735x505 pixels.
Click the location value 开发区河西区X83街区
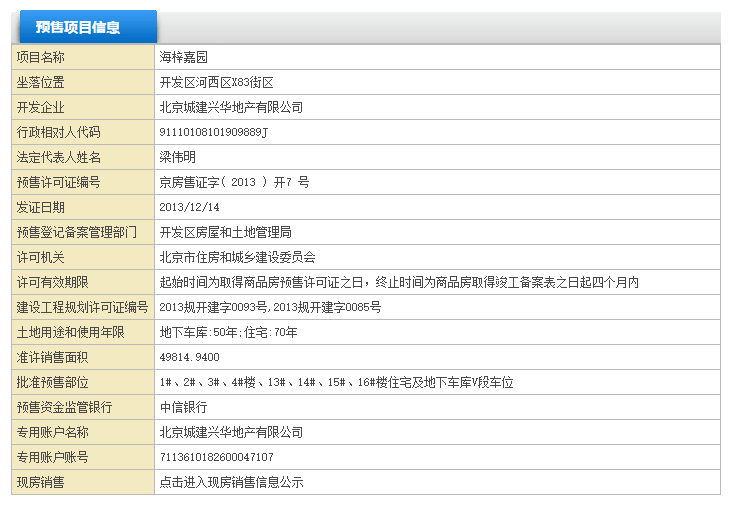click(x=216, y=82)
